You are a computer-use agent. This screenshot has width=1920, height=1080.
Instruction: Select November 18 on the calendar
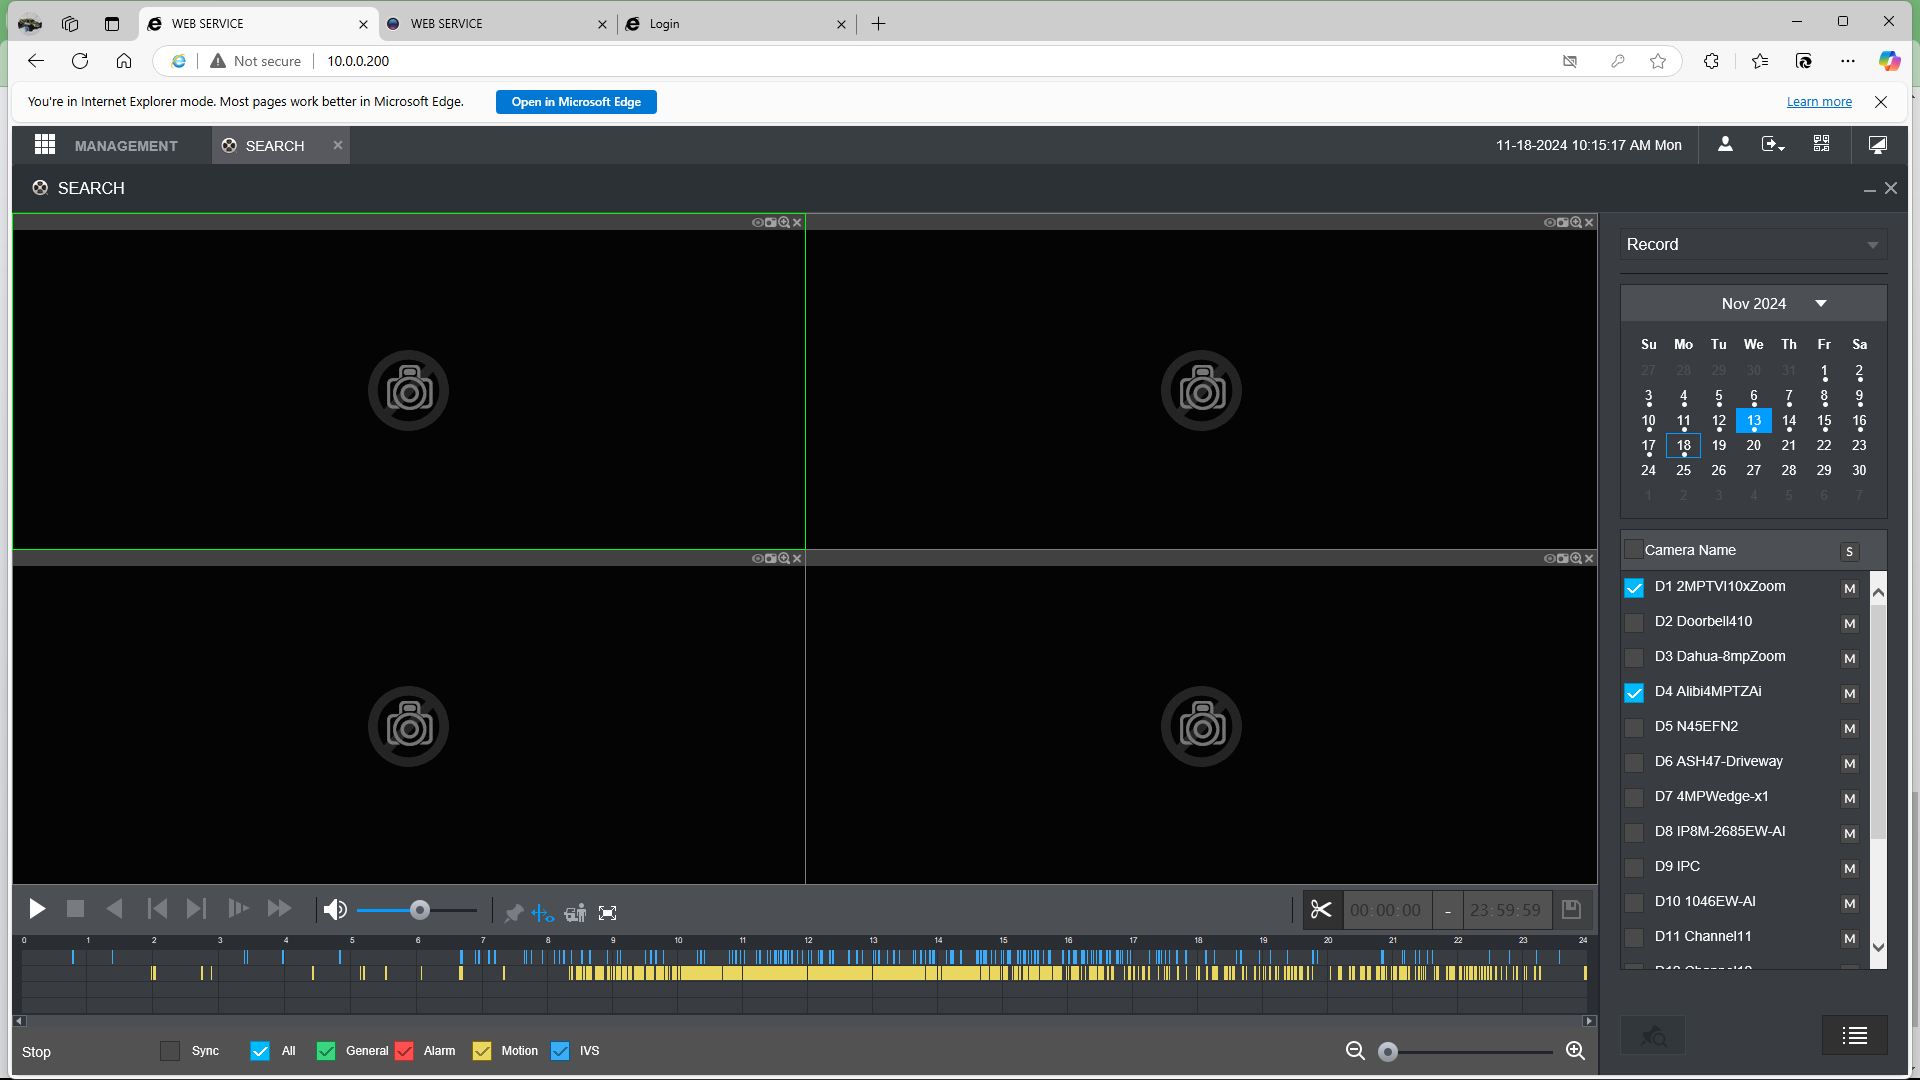point(1684,446)
